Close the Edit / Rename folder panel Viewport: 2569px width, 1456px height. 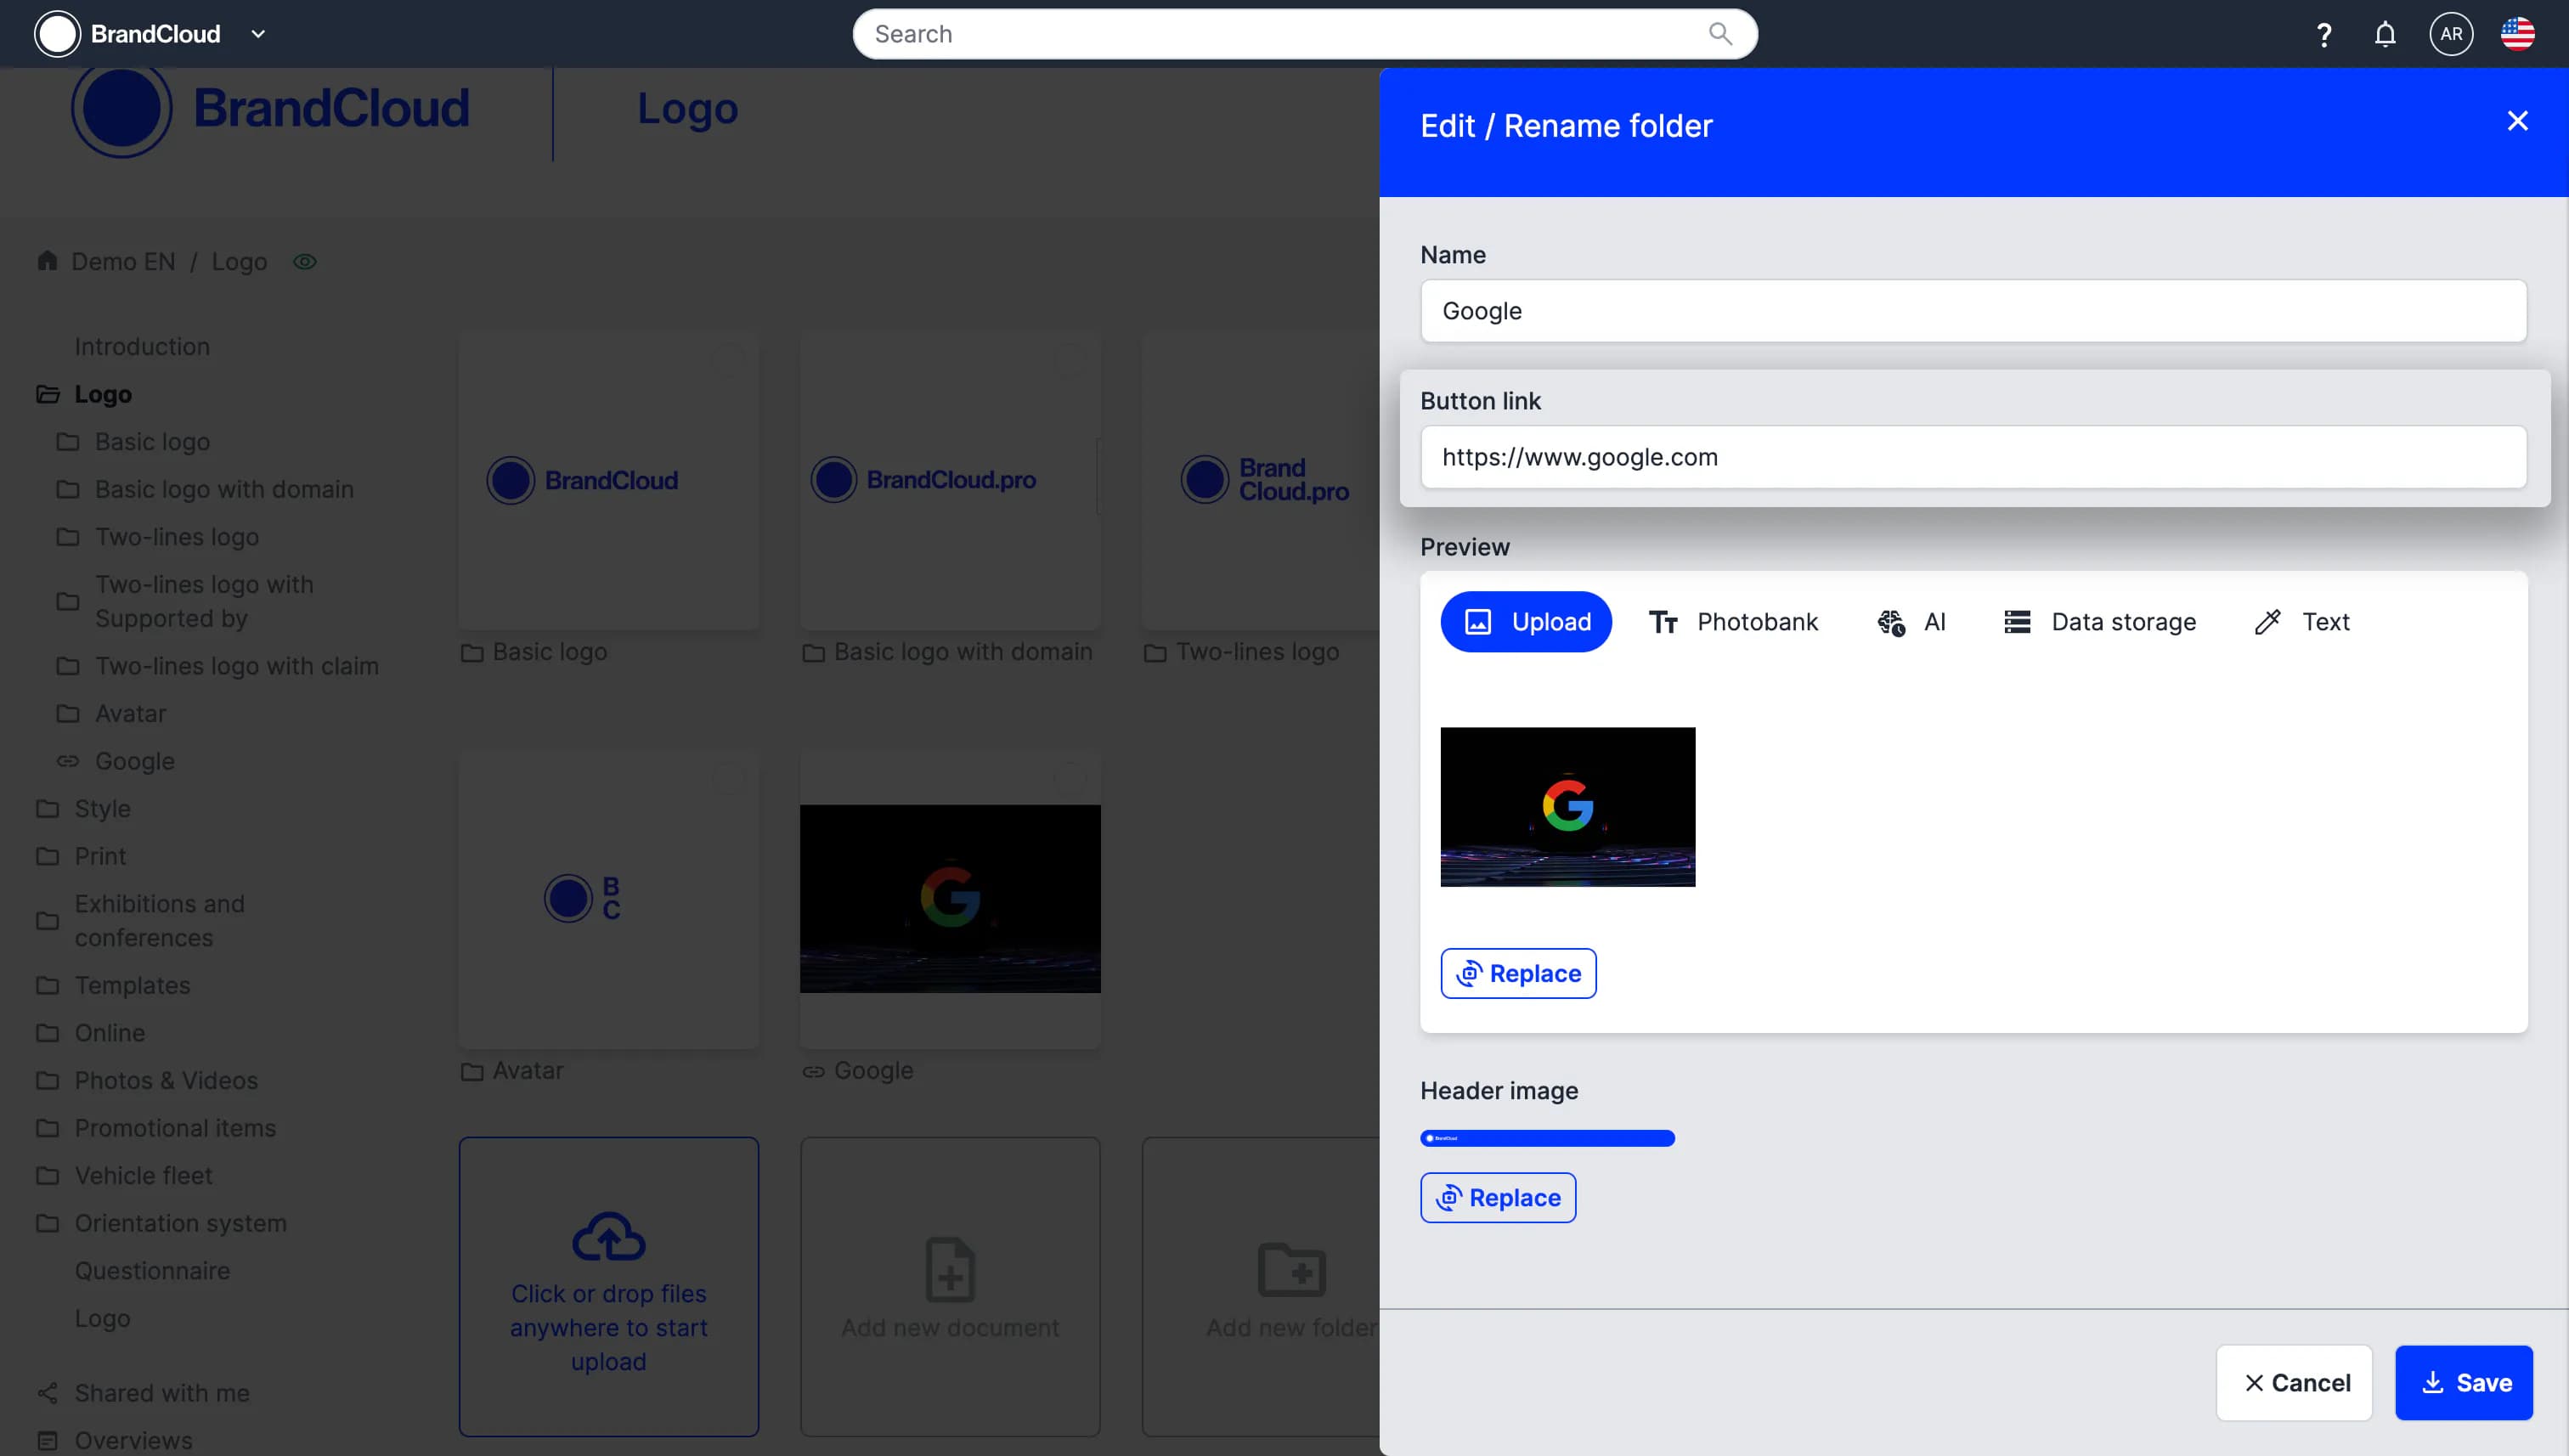point(2517,121)
